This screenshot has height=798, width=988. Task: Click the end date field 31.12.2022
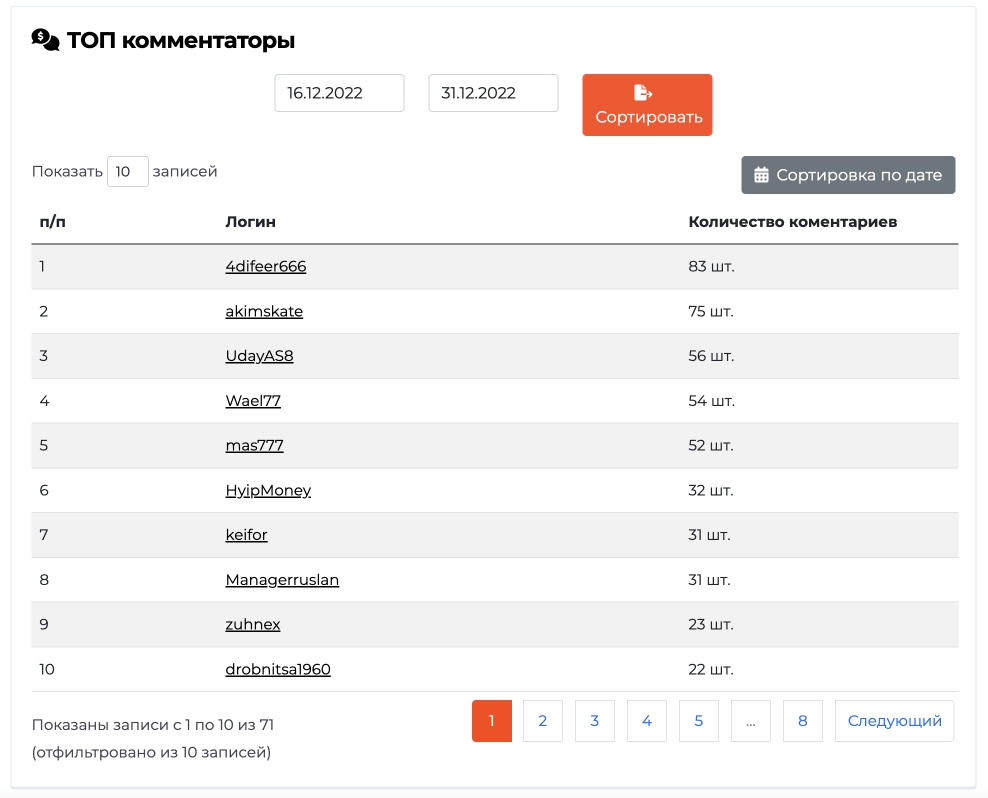coord(493,93)
